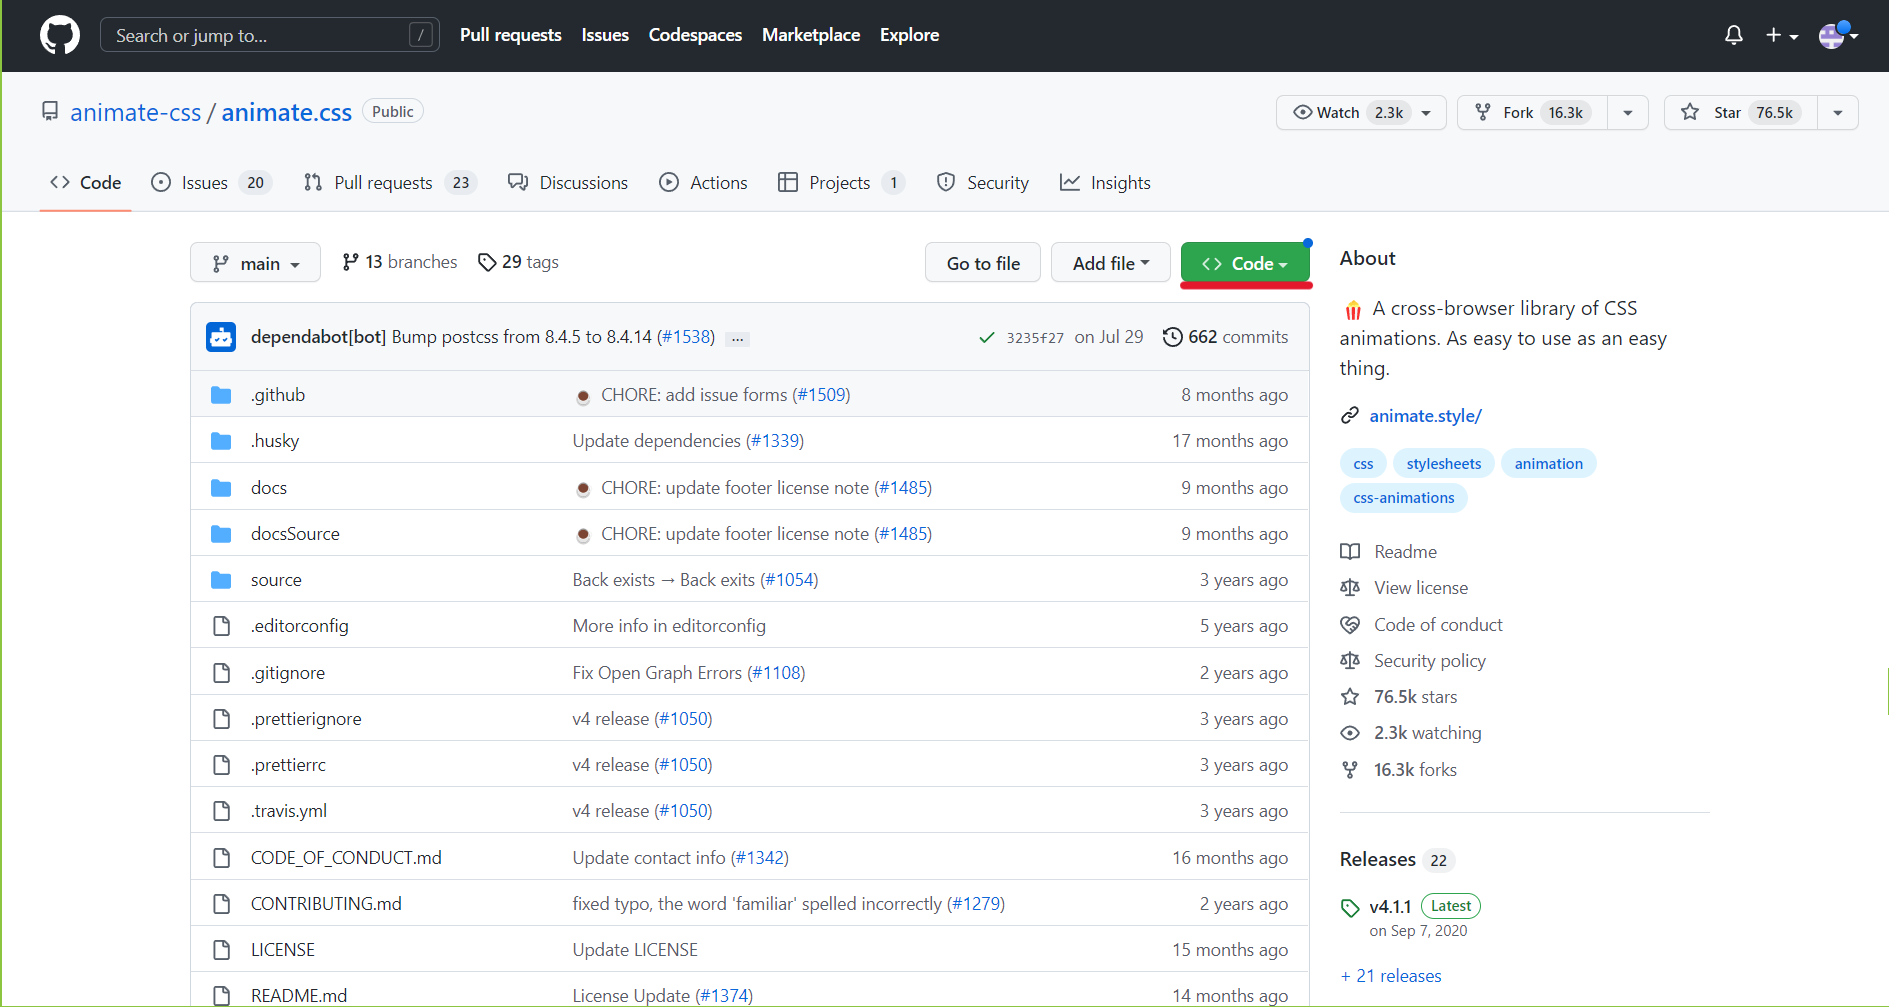
Task: Click the search or jump to field
Action: coord(269,35)
